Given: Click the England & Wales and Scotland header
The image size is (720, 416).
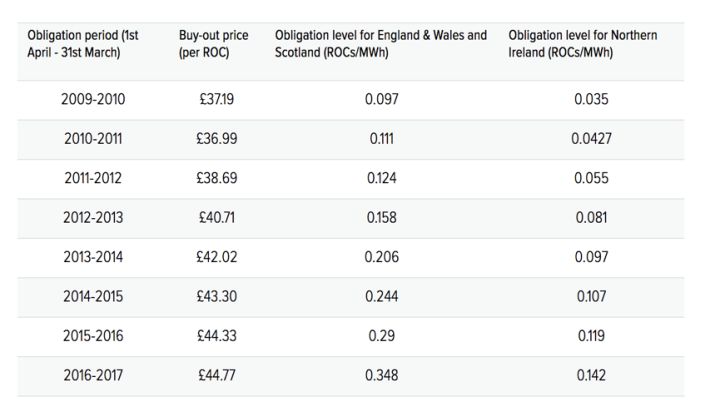Looking at the screenshot, I should pyautogui.click(x=381, y=43).
